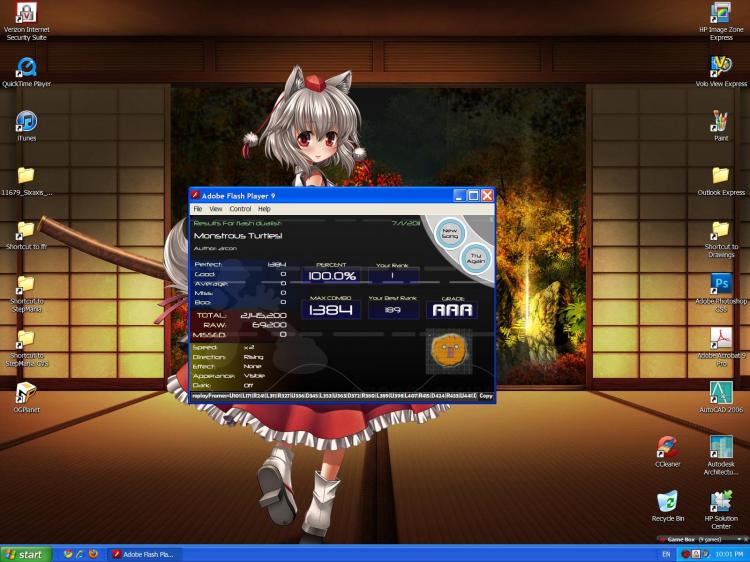Click the EN language indicator
The height and width of the screenshot is (562, 750).
[666, 554]
